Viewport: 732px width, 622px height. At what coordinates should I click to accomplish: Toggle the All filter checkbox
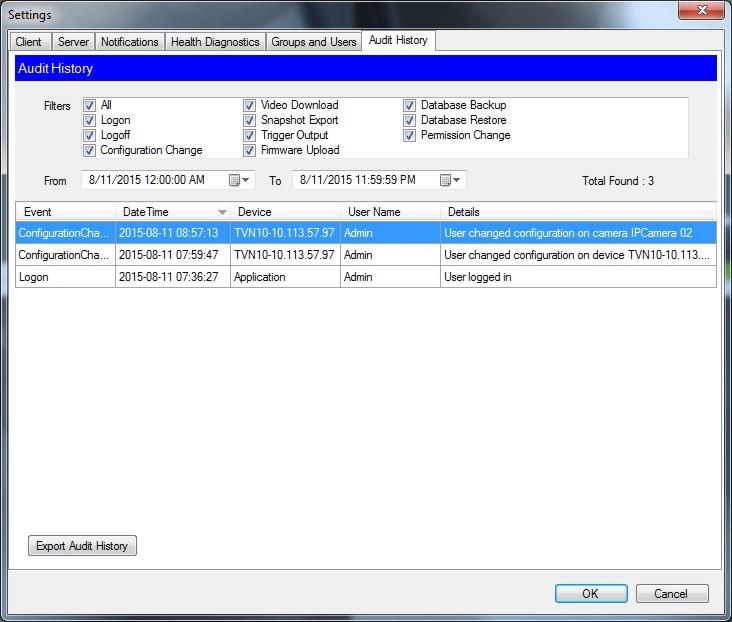[89, 105]
